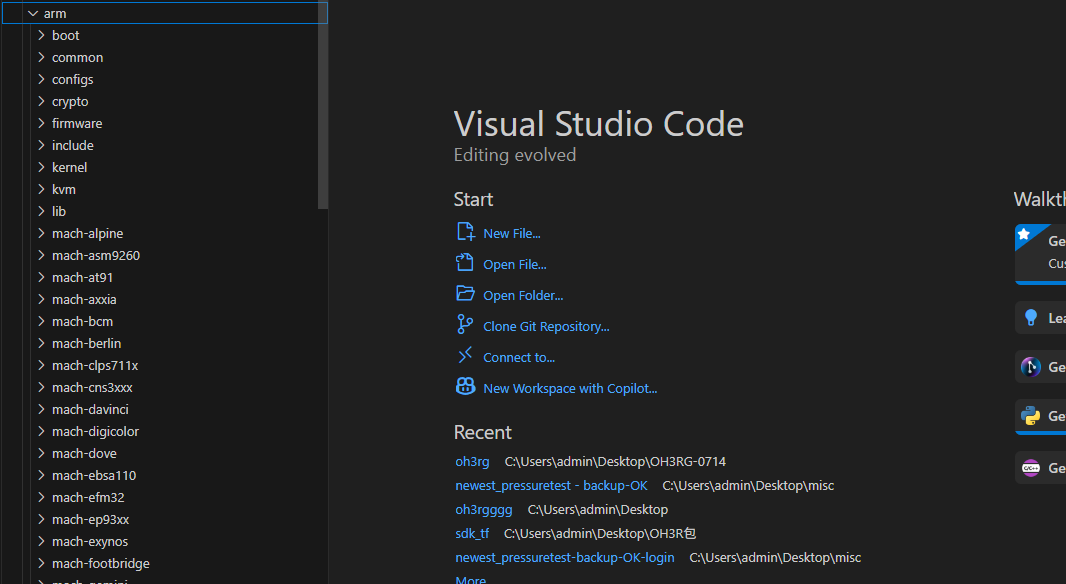1066x584 pixels.
Task: Click the lightbulb walkthrough icon
Action: pyautogui.click(x=1031, y=317)
